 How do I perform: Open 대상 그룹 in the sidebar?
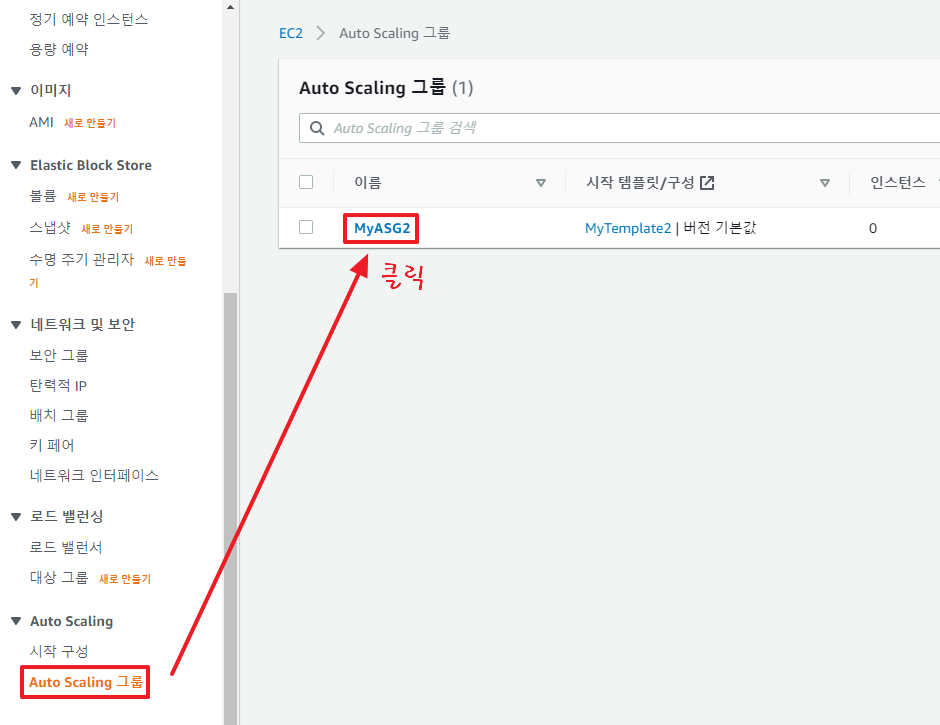tap(59, 577)
